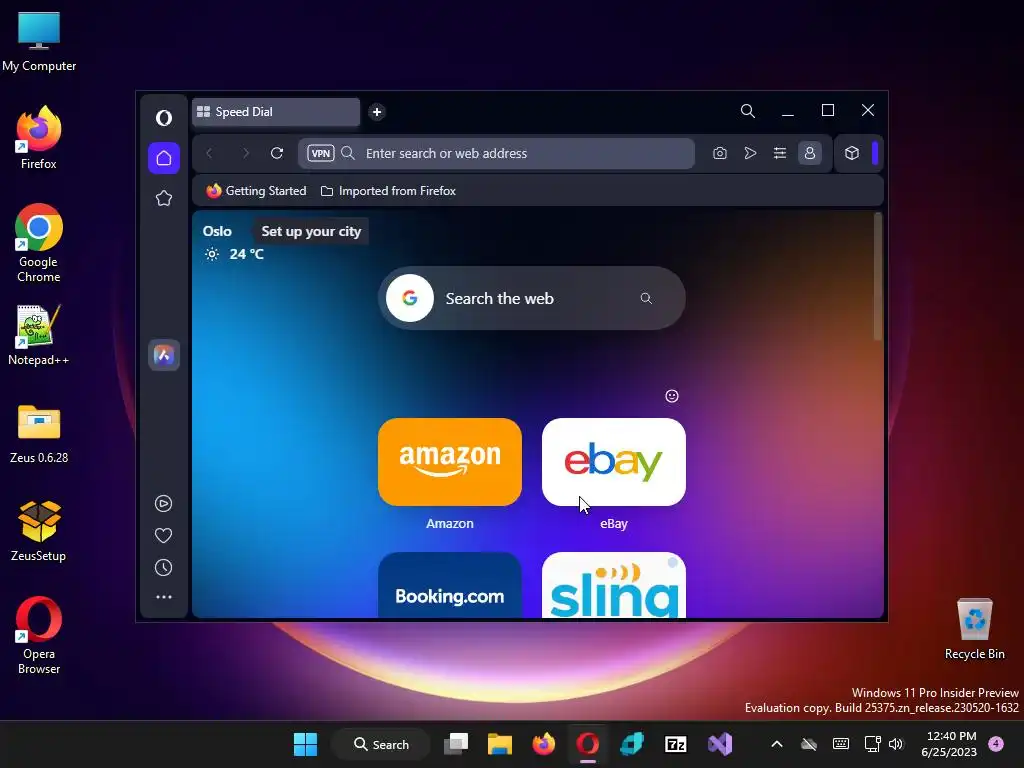Open the Amazon speed dial tile
1024x768 pixels.
coord(450,462)
